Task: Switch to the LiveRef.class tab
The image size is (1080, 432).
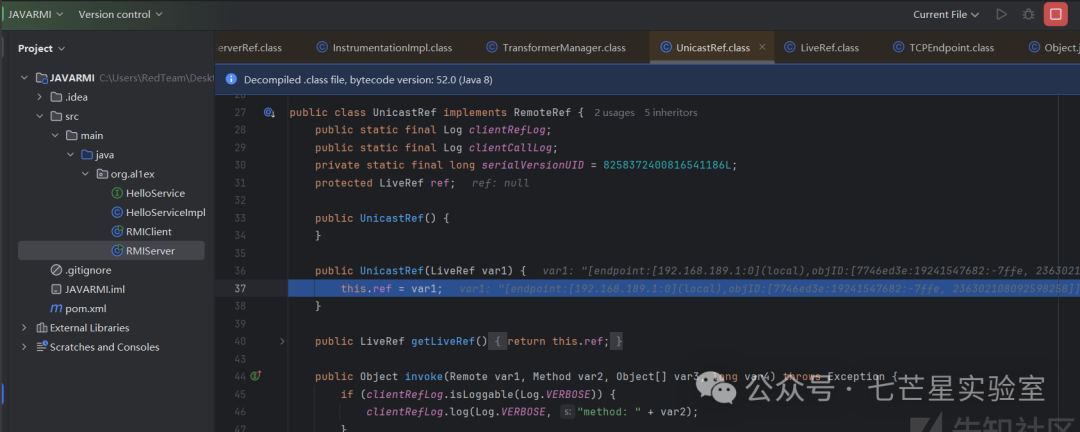Action: (x=822, y=48)
